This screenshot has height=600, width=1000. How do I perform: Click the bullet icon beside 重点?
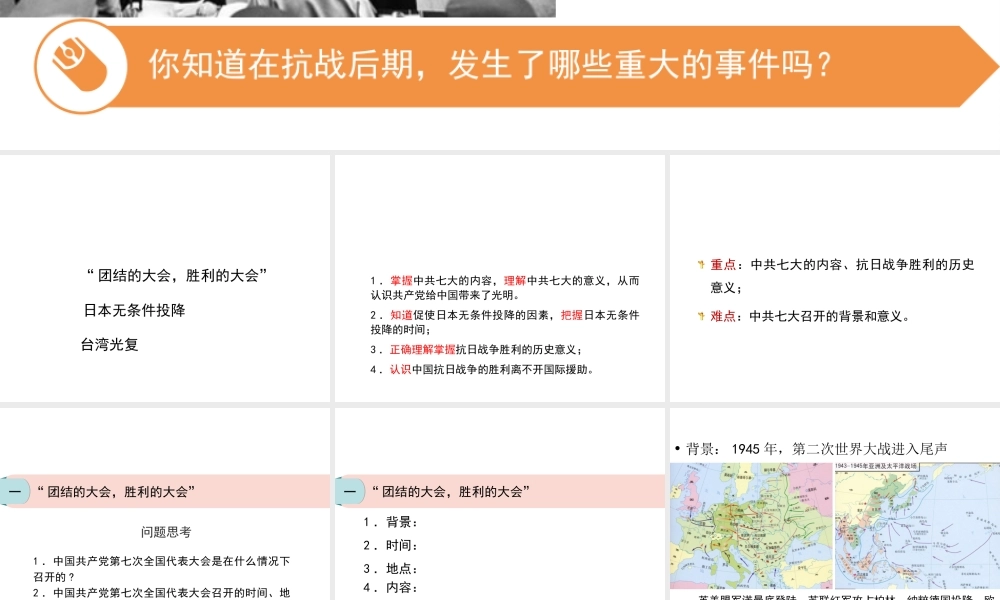(701, 265)
